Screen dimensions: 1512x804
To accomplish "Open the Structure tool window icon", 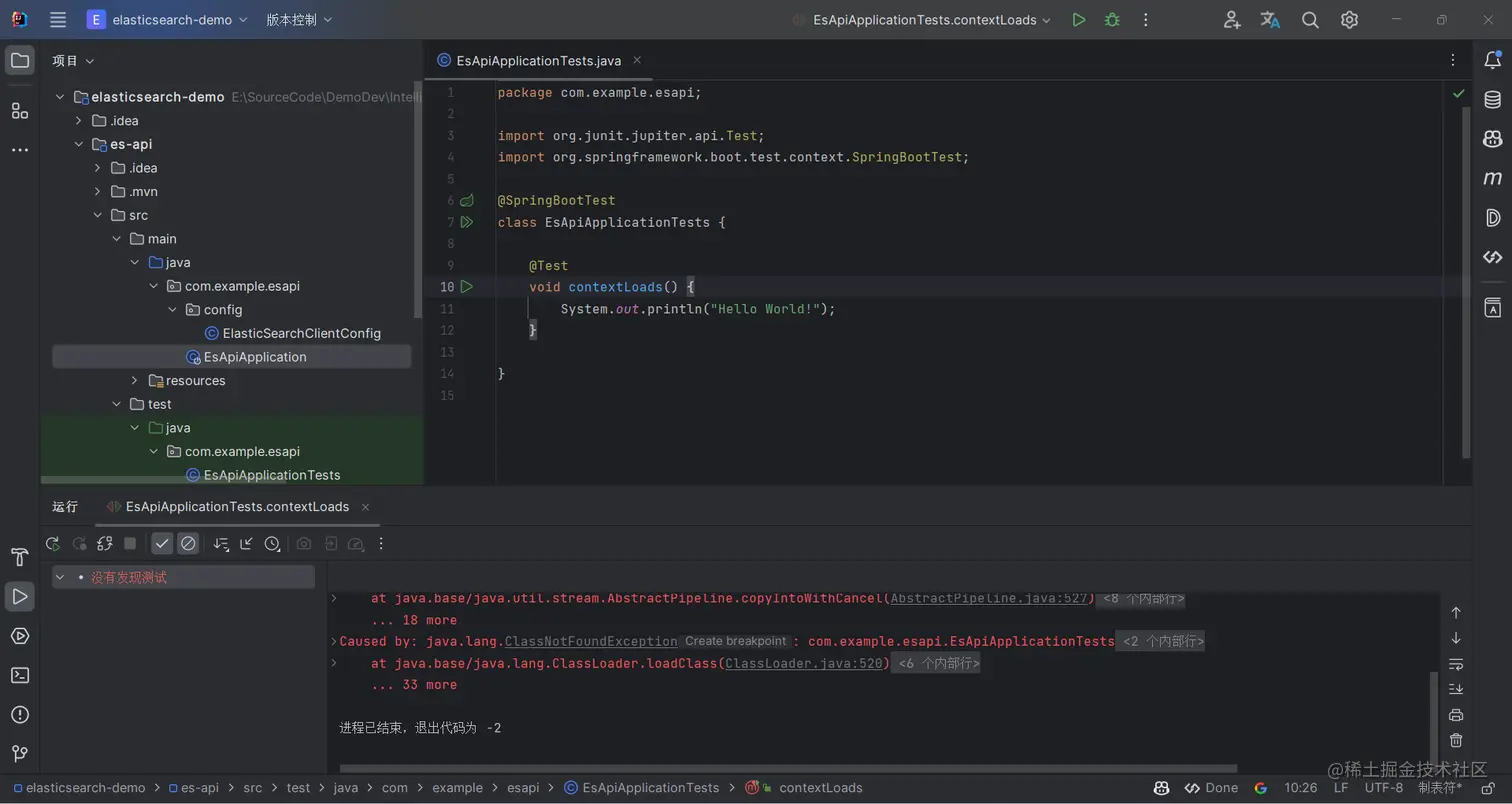I will 20,110.
